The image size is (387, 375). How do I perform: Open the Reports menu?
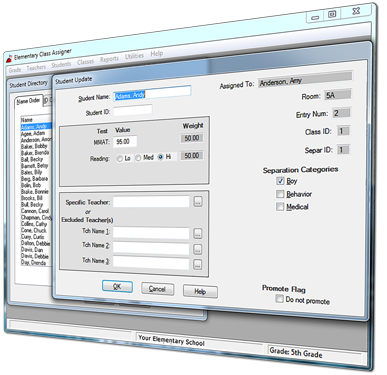coord(109,59)
